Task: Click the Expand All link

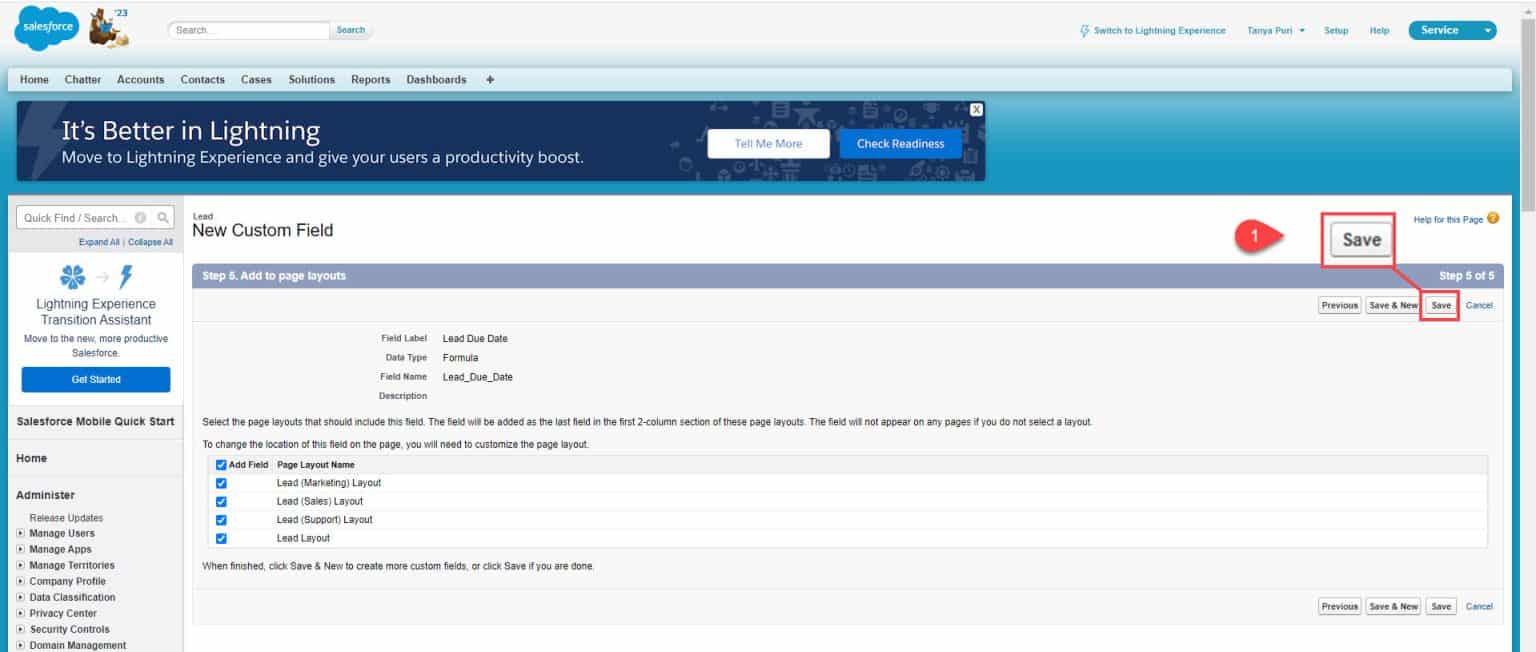Action: point(99,242)
